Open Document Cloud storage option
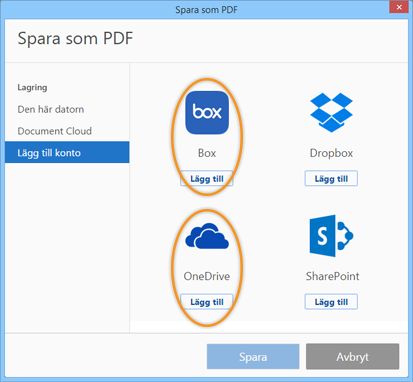 coord(55,131)
